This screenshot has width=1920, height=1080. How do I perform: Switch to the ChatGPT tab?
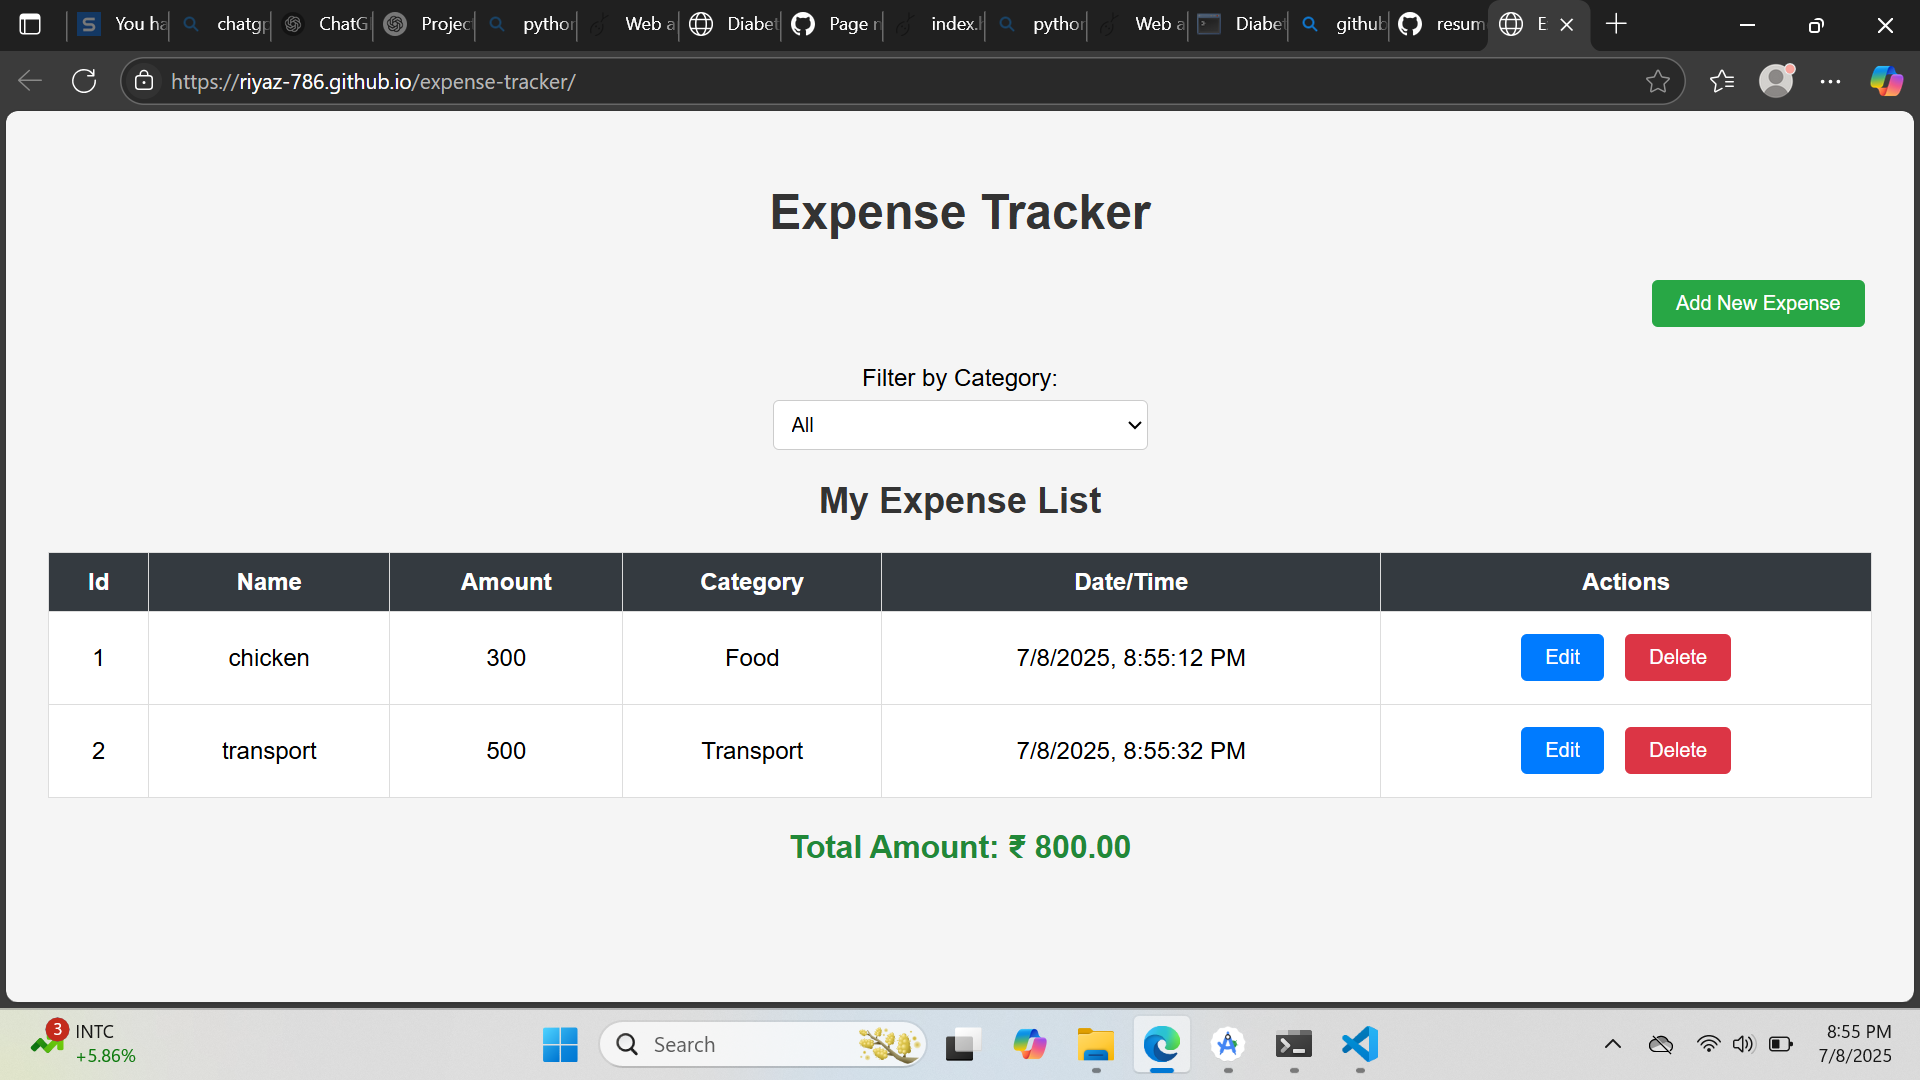325,24
